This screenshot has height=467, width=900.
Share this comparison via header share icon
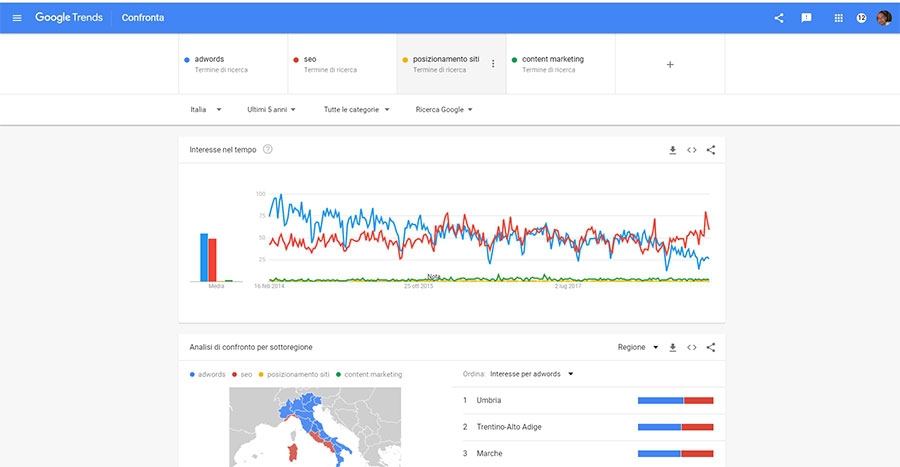779,18
